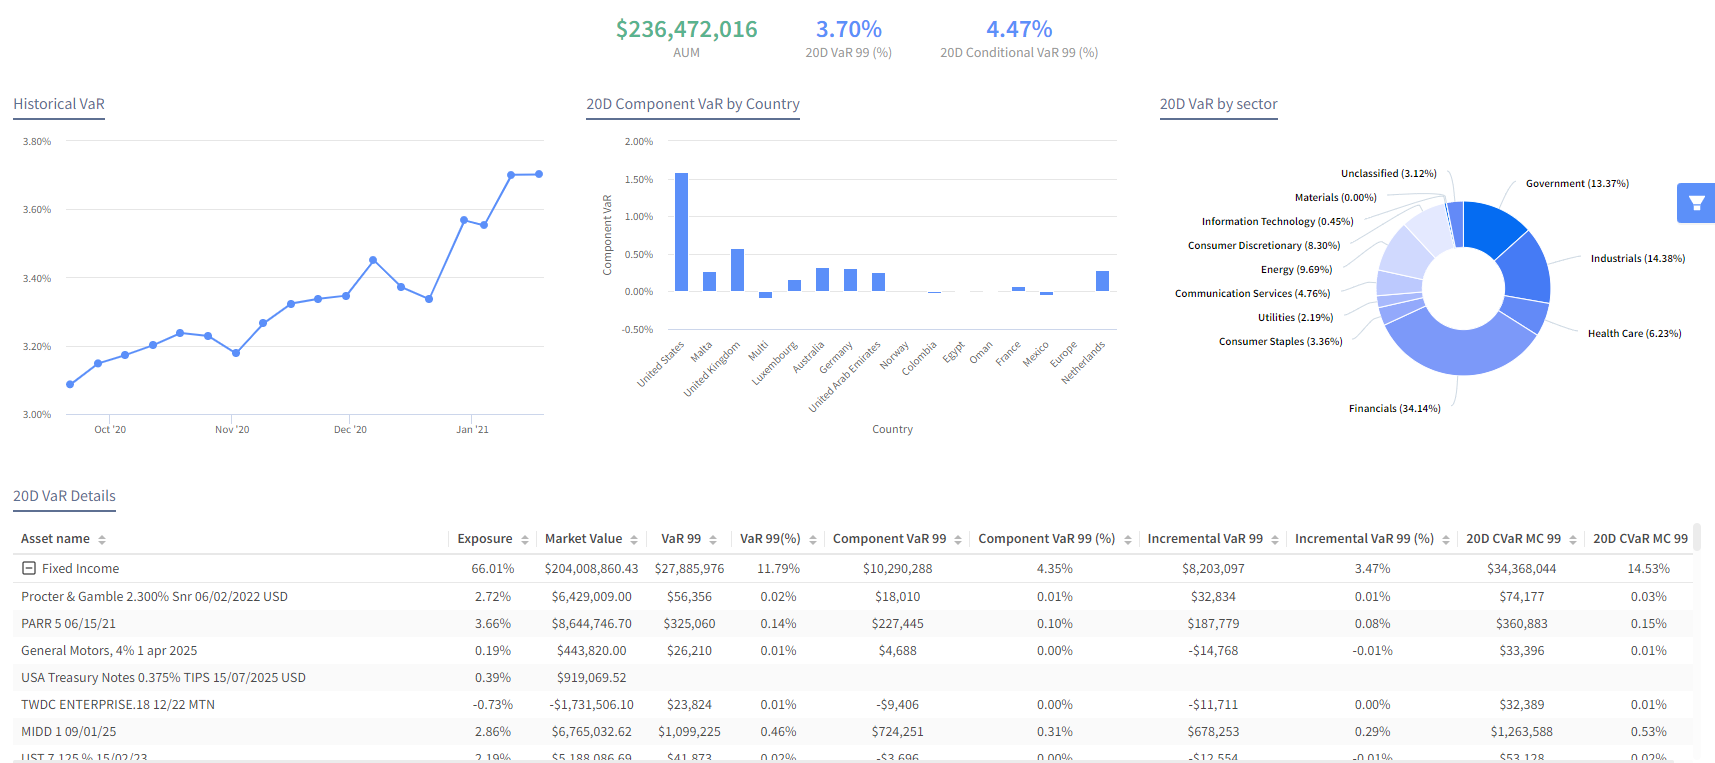Collapse the Fixed Income group row
1715x763 pixels.
[x=29, y=568]
